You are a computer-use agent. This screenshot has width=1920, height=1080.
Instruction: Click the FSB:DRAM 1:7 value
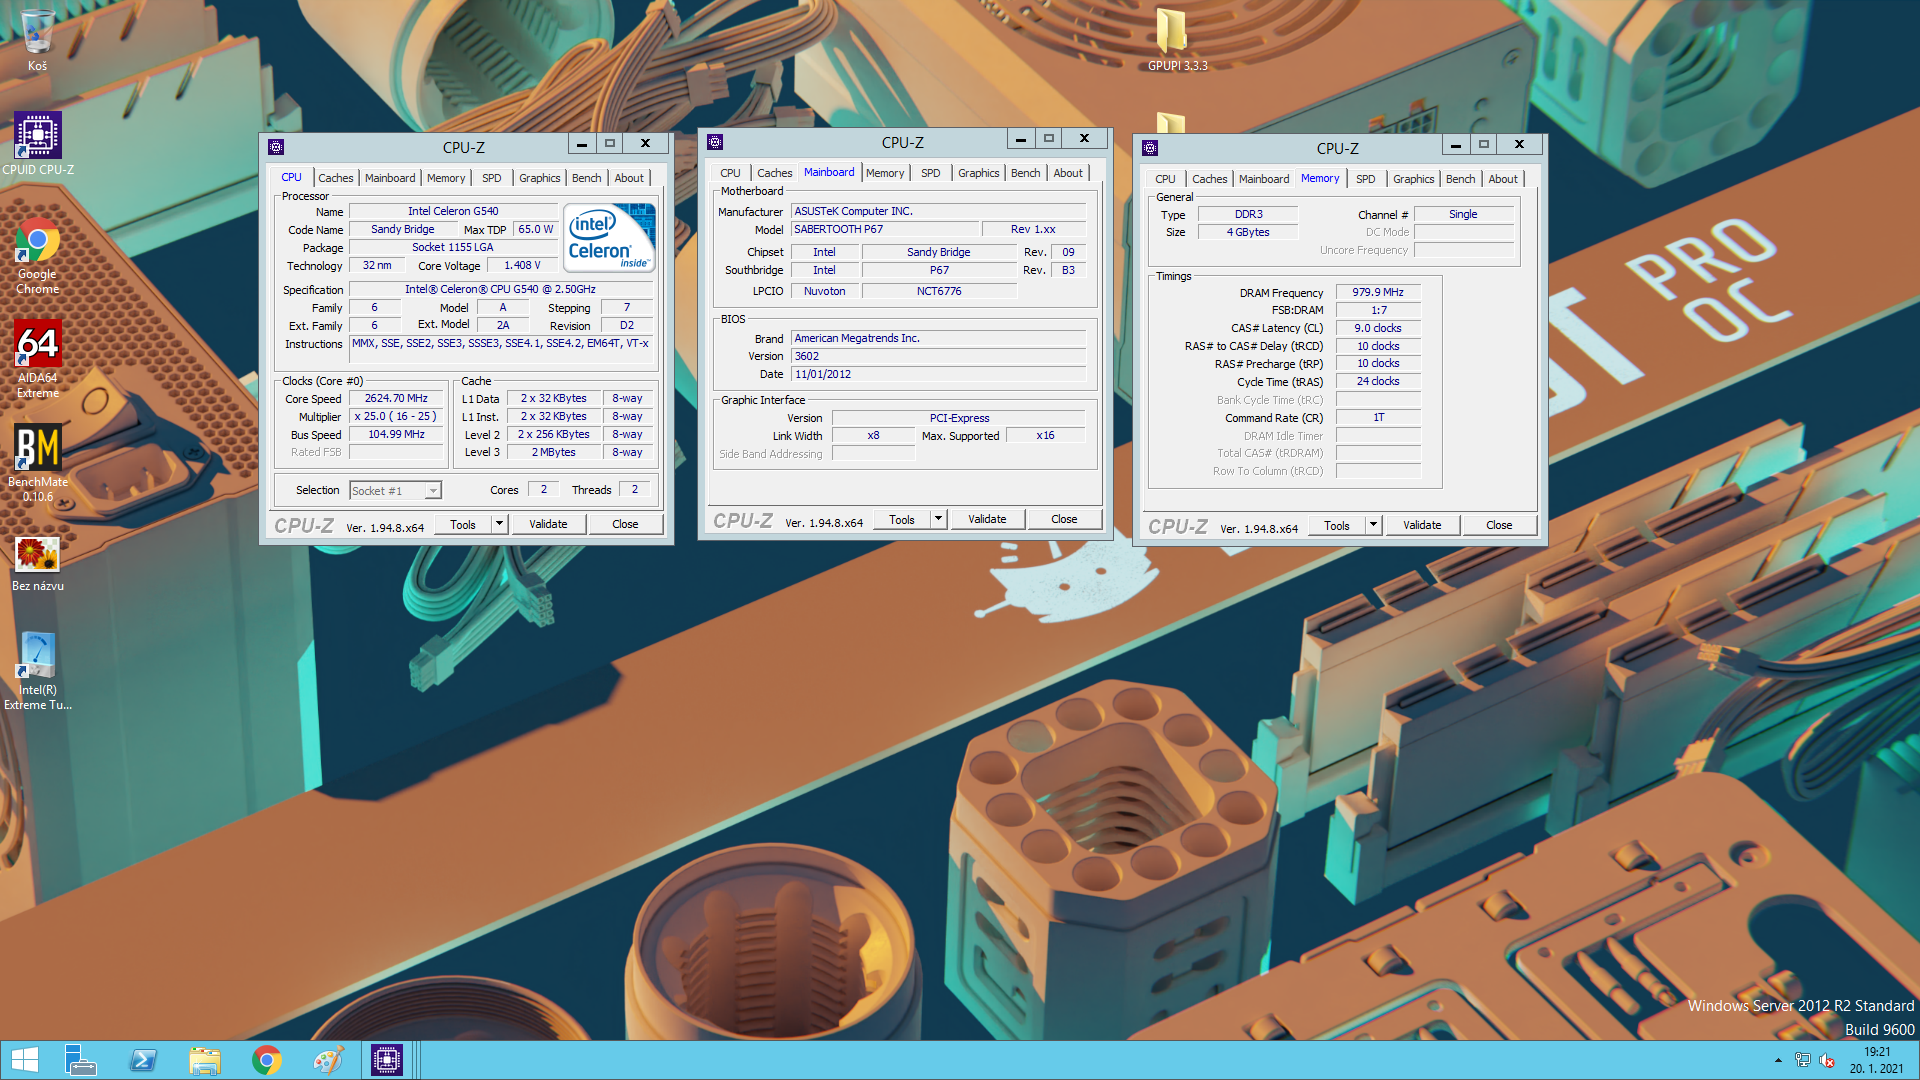point(1378,310)
